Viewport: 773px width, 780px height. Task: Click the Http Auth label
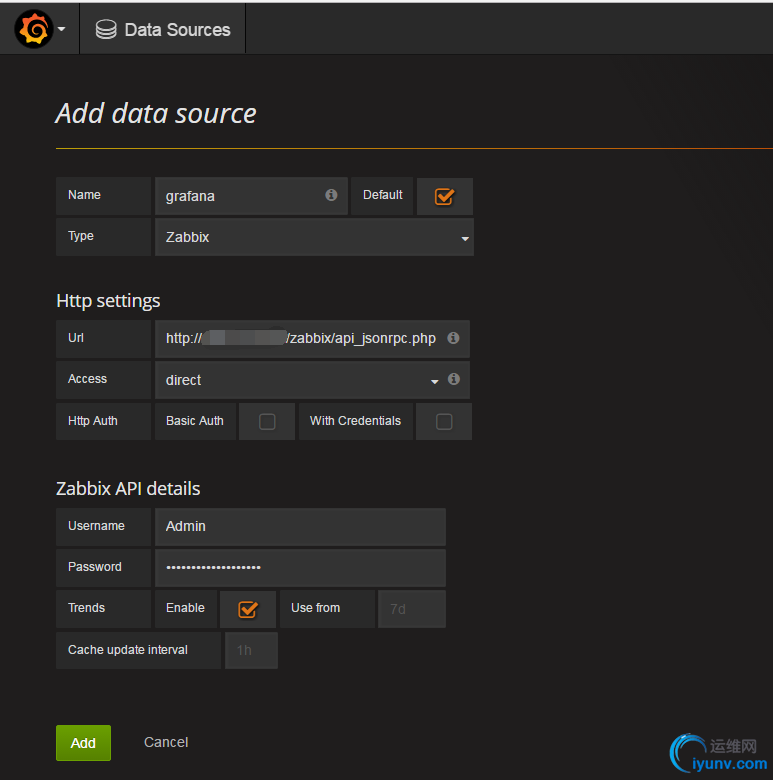coord(93,421)
